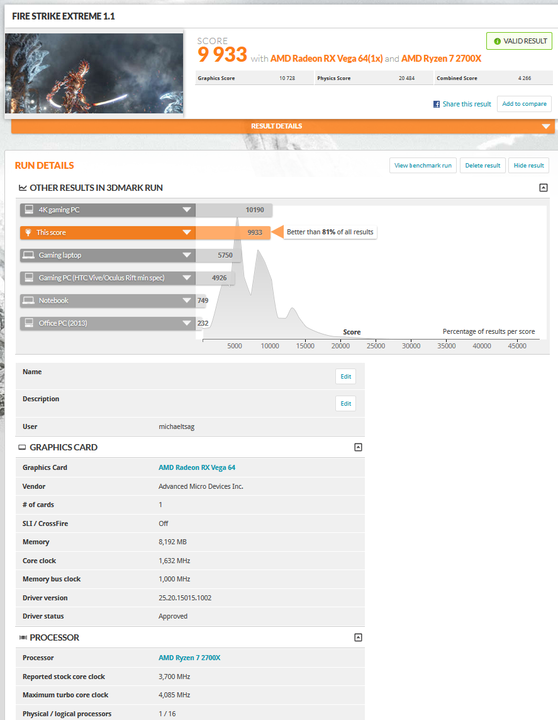Expand the 4K gaming PC dropdown arrow

(186, 210)
